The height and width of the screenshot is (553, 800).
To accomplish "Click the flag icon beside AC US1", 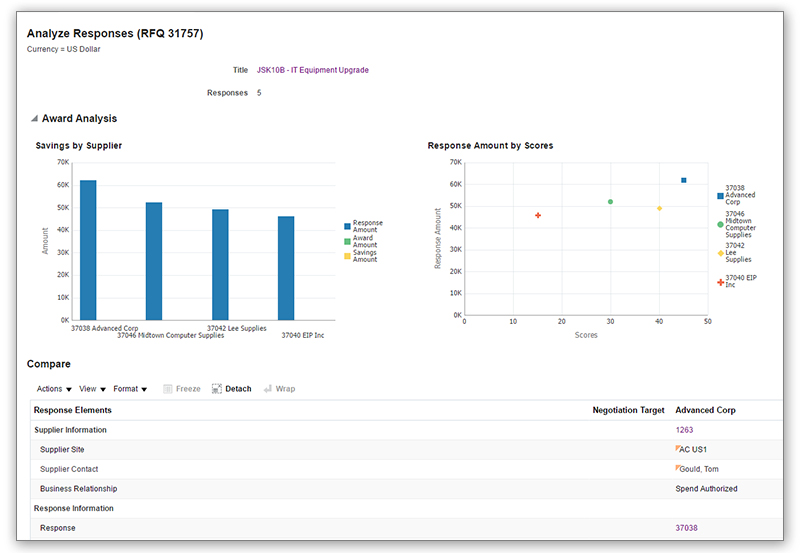I will point(679,449).
